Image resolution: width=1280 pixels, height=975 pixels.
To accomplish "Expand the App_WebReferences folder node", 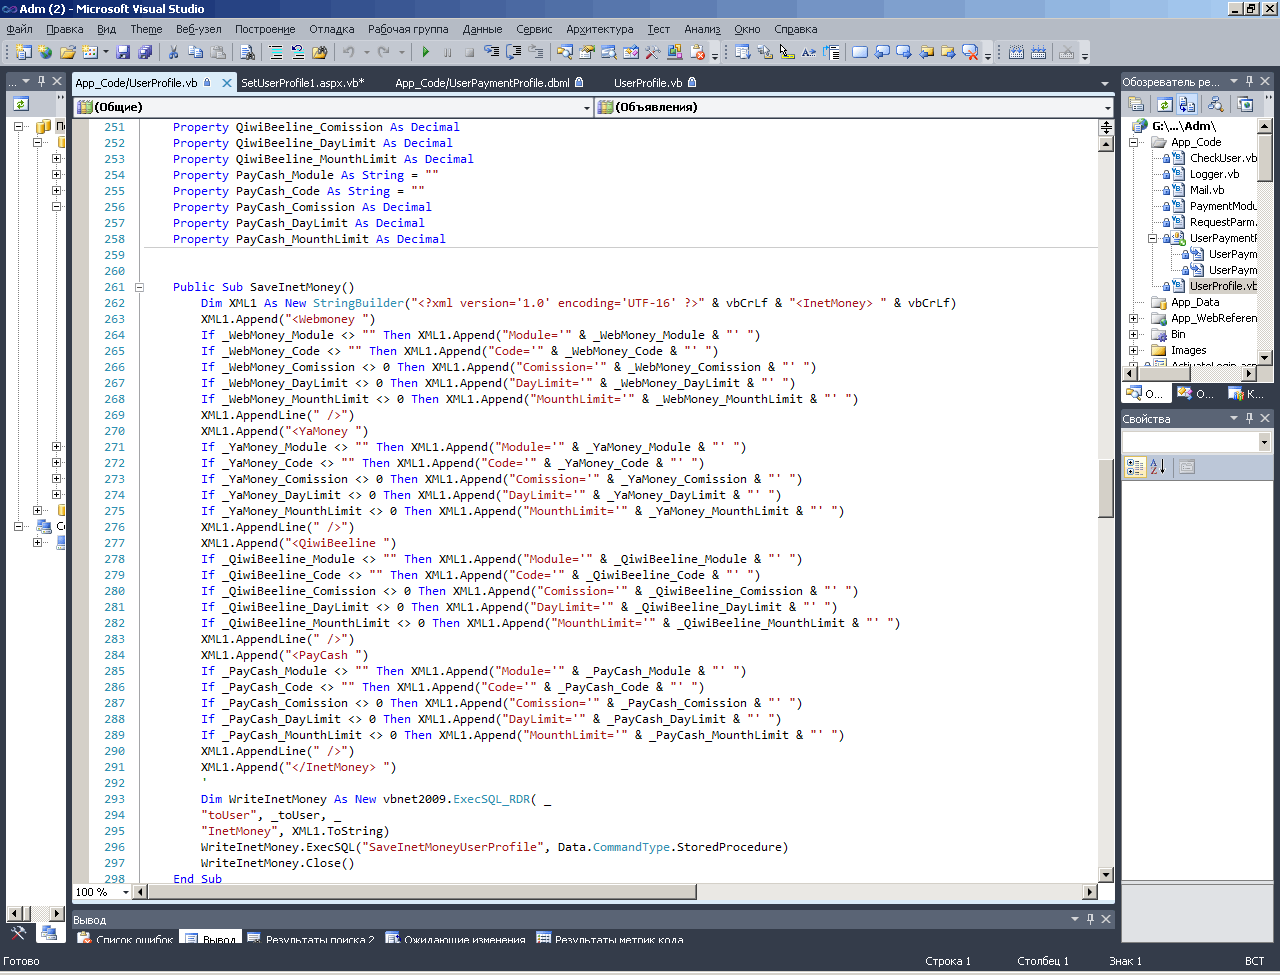I will 1135,318.
